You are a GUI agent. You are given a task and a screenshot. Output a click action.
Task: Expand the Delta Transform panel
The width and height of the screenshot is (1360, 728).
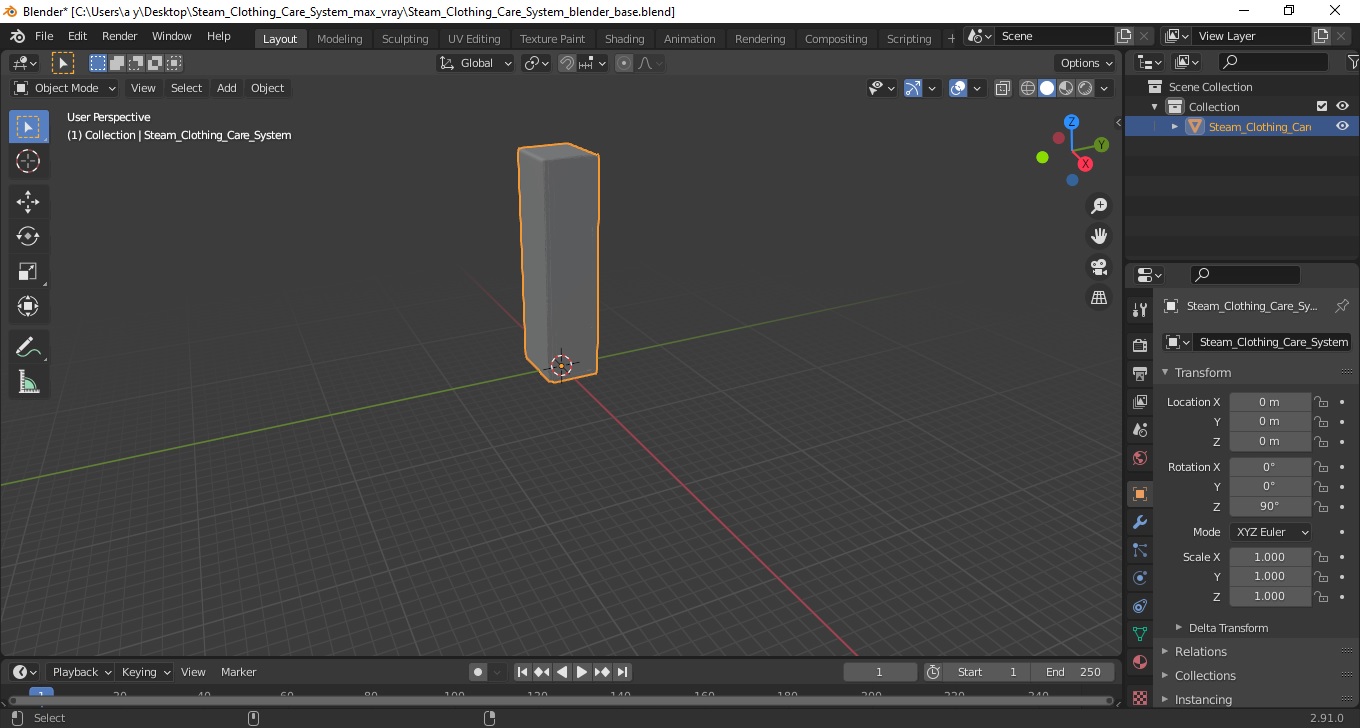tap(1228, 628)
